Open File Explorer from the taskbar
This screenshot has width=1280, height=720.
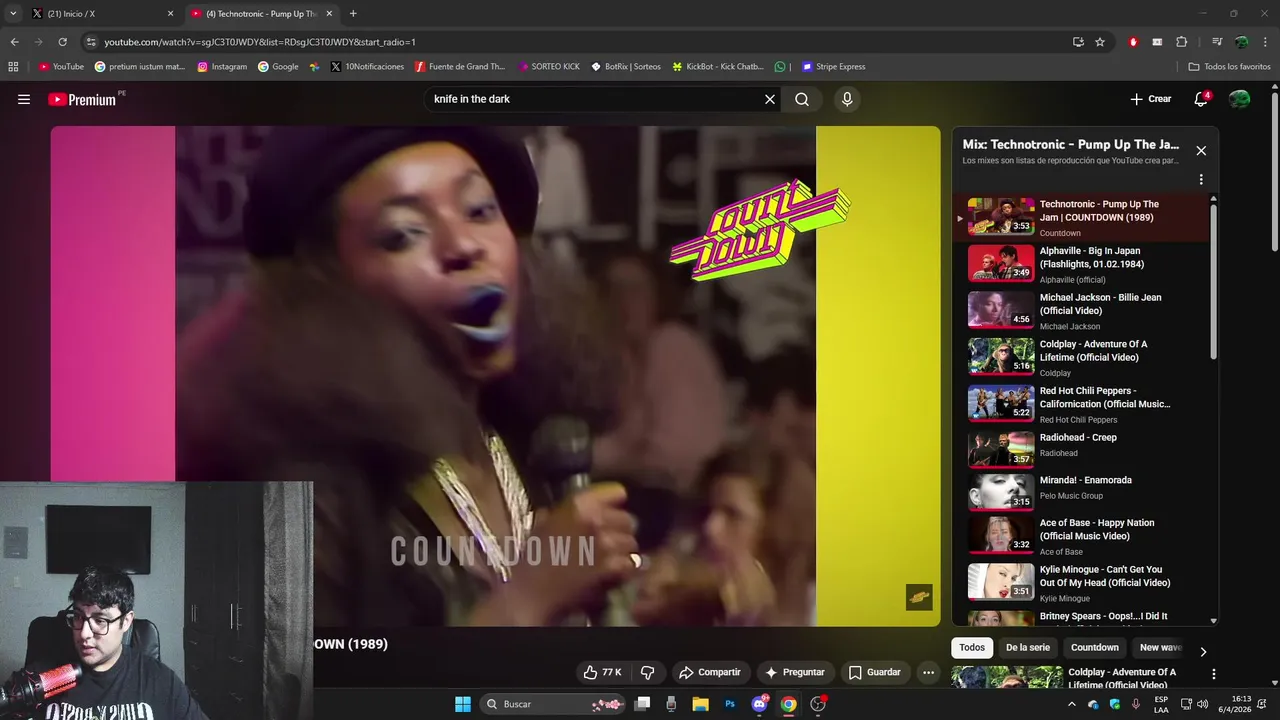[x=700, y=704]
